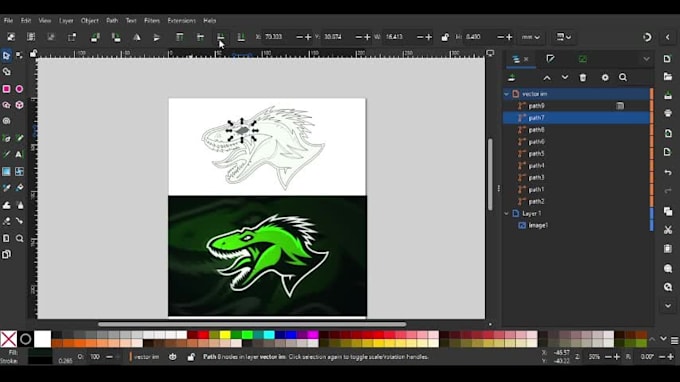Click Raise to top toolbar icon
This screenshot has height=382, width=680.
pyautogui.click(x=180, y=37)
